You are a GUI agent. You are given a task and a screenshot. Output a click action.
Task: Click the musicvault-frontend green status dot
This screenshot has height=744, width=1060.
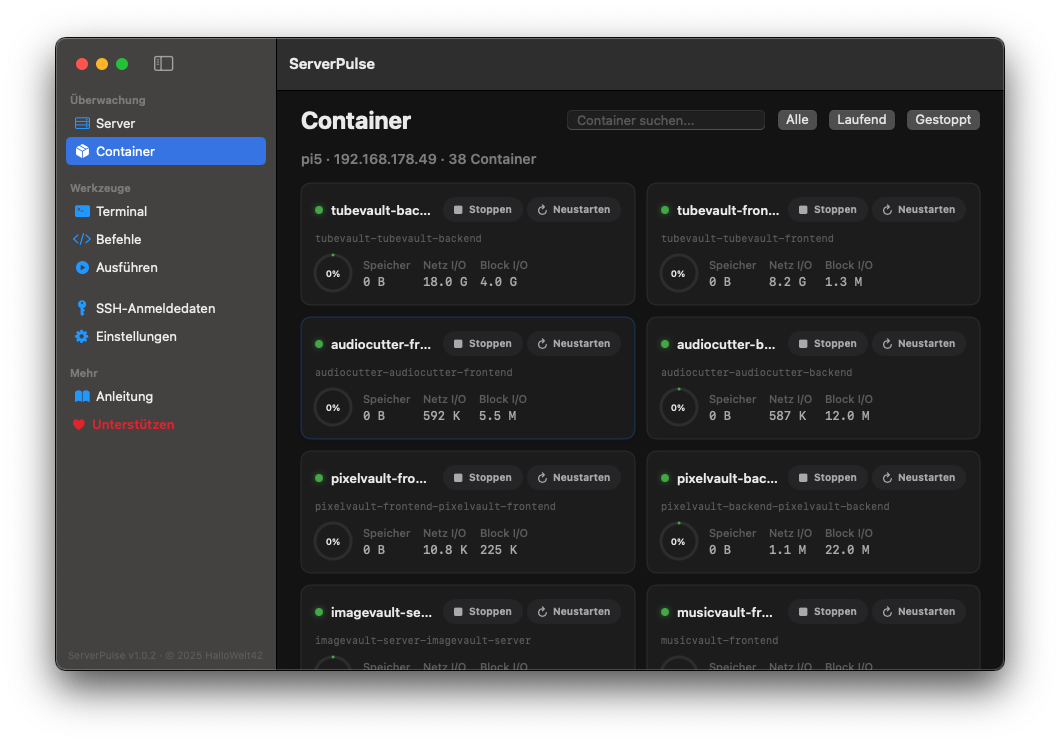click(665, 612)
